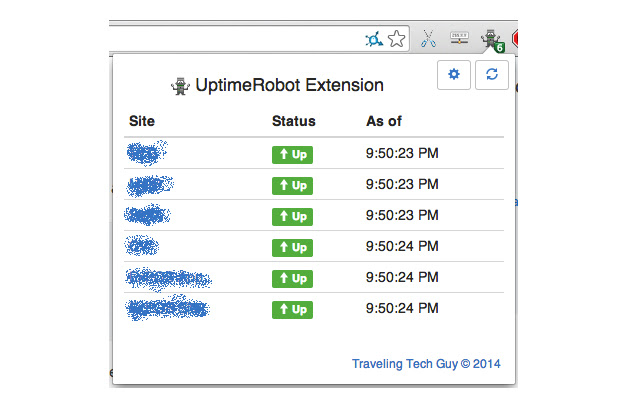Click 9:50:24 PM in the fourth row
The image size is (640, 400).
[402, 247]
